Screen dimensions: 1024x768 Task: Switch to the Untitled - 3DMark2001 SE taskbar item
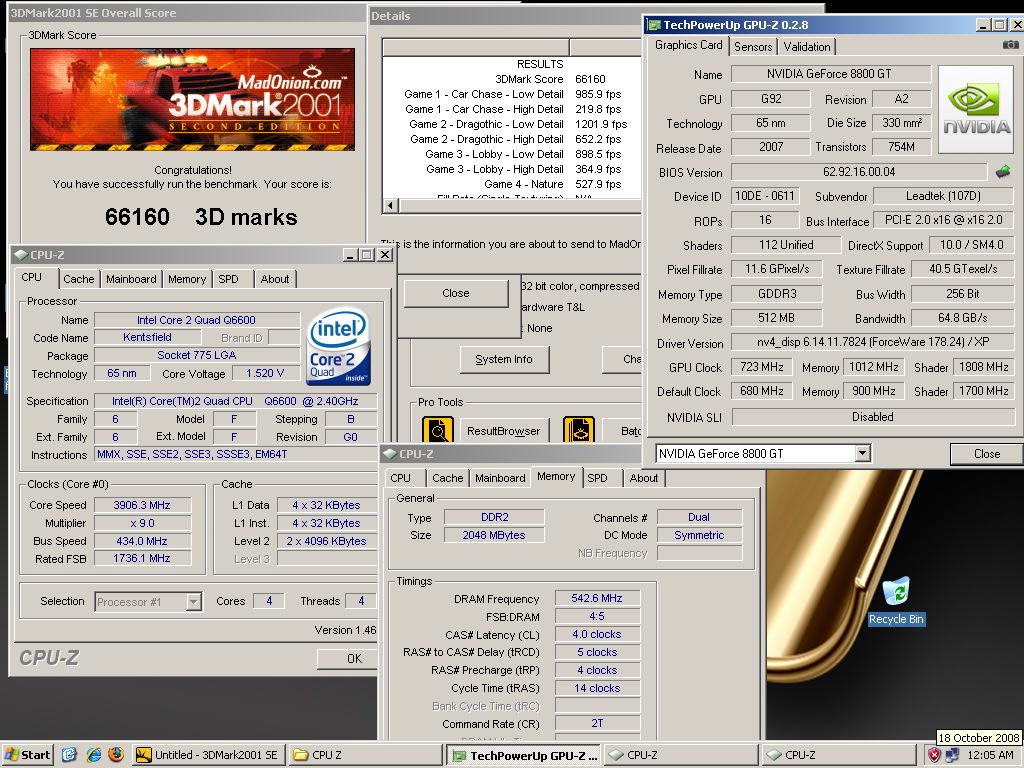click(208, 755)
